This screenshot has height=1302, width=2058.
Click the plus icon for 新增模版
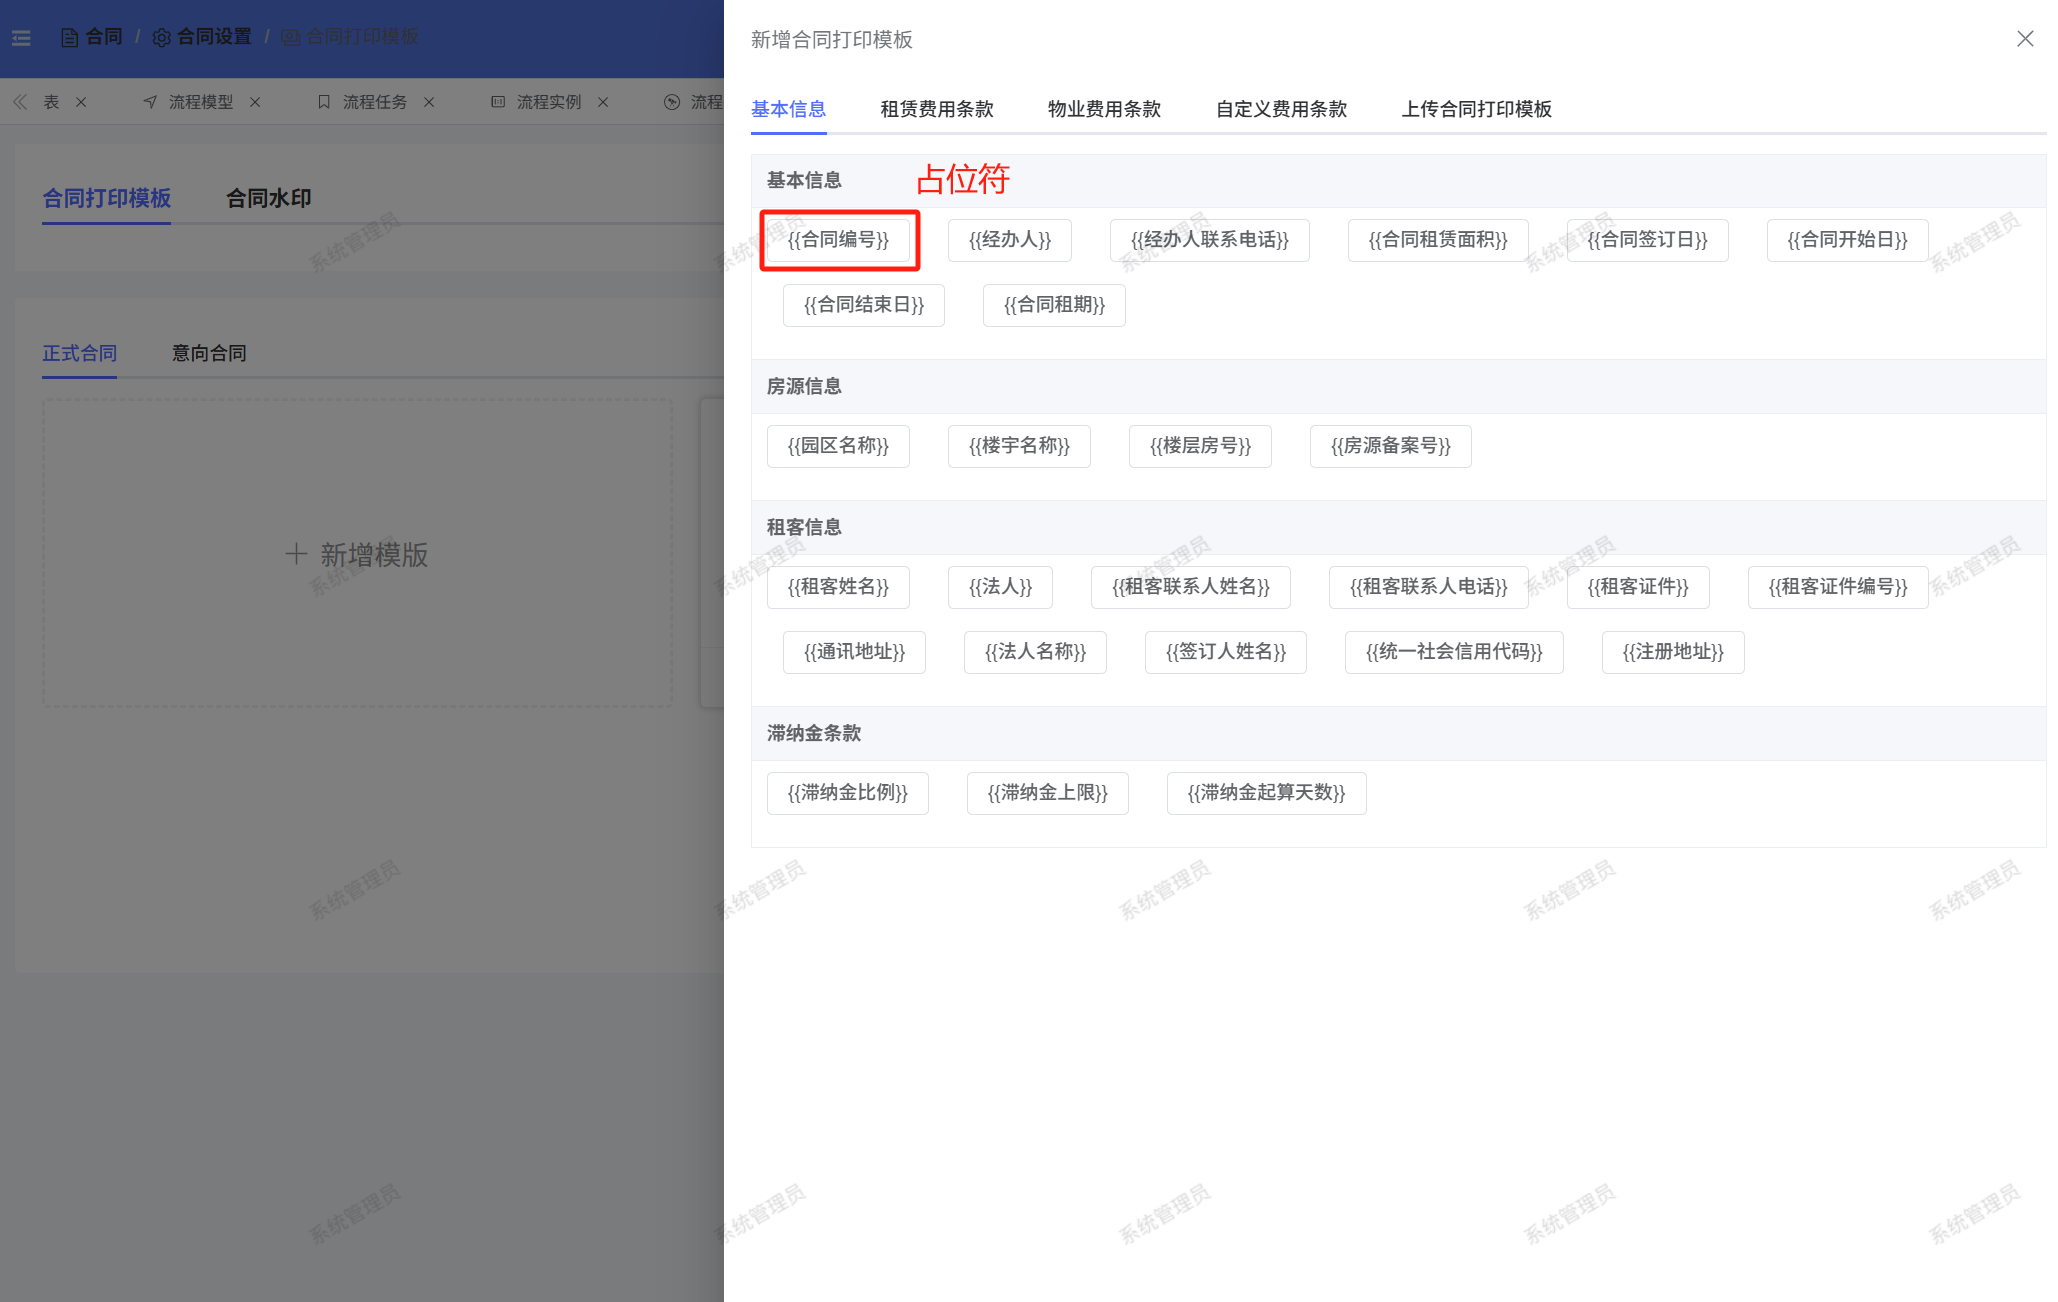coord(296,554)
